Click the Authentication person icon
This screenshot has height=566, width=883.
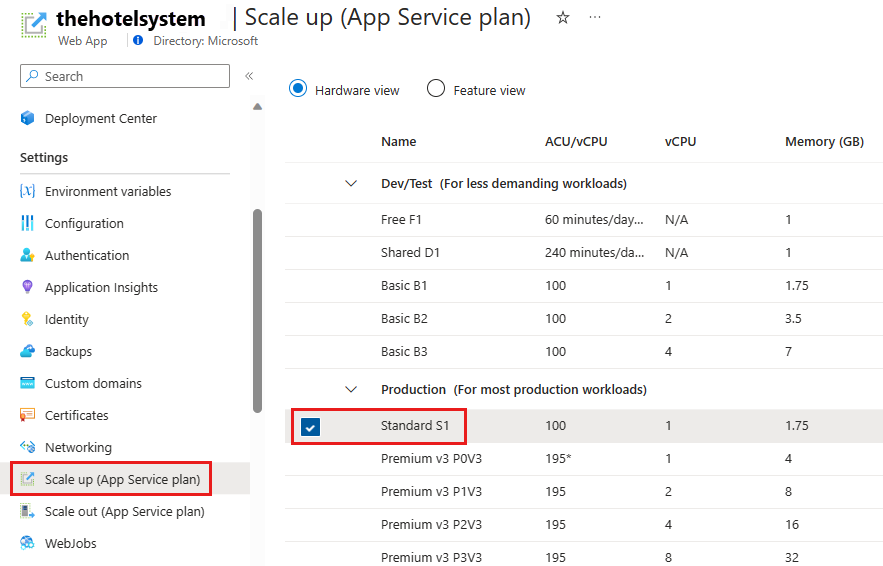pyautogui.click(x=27, y=255)
